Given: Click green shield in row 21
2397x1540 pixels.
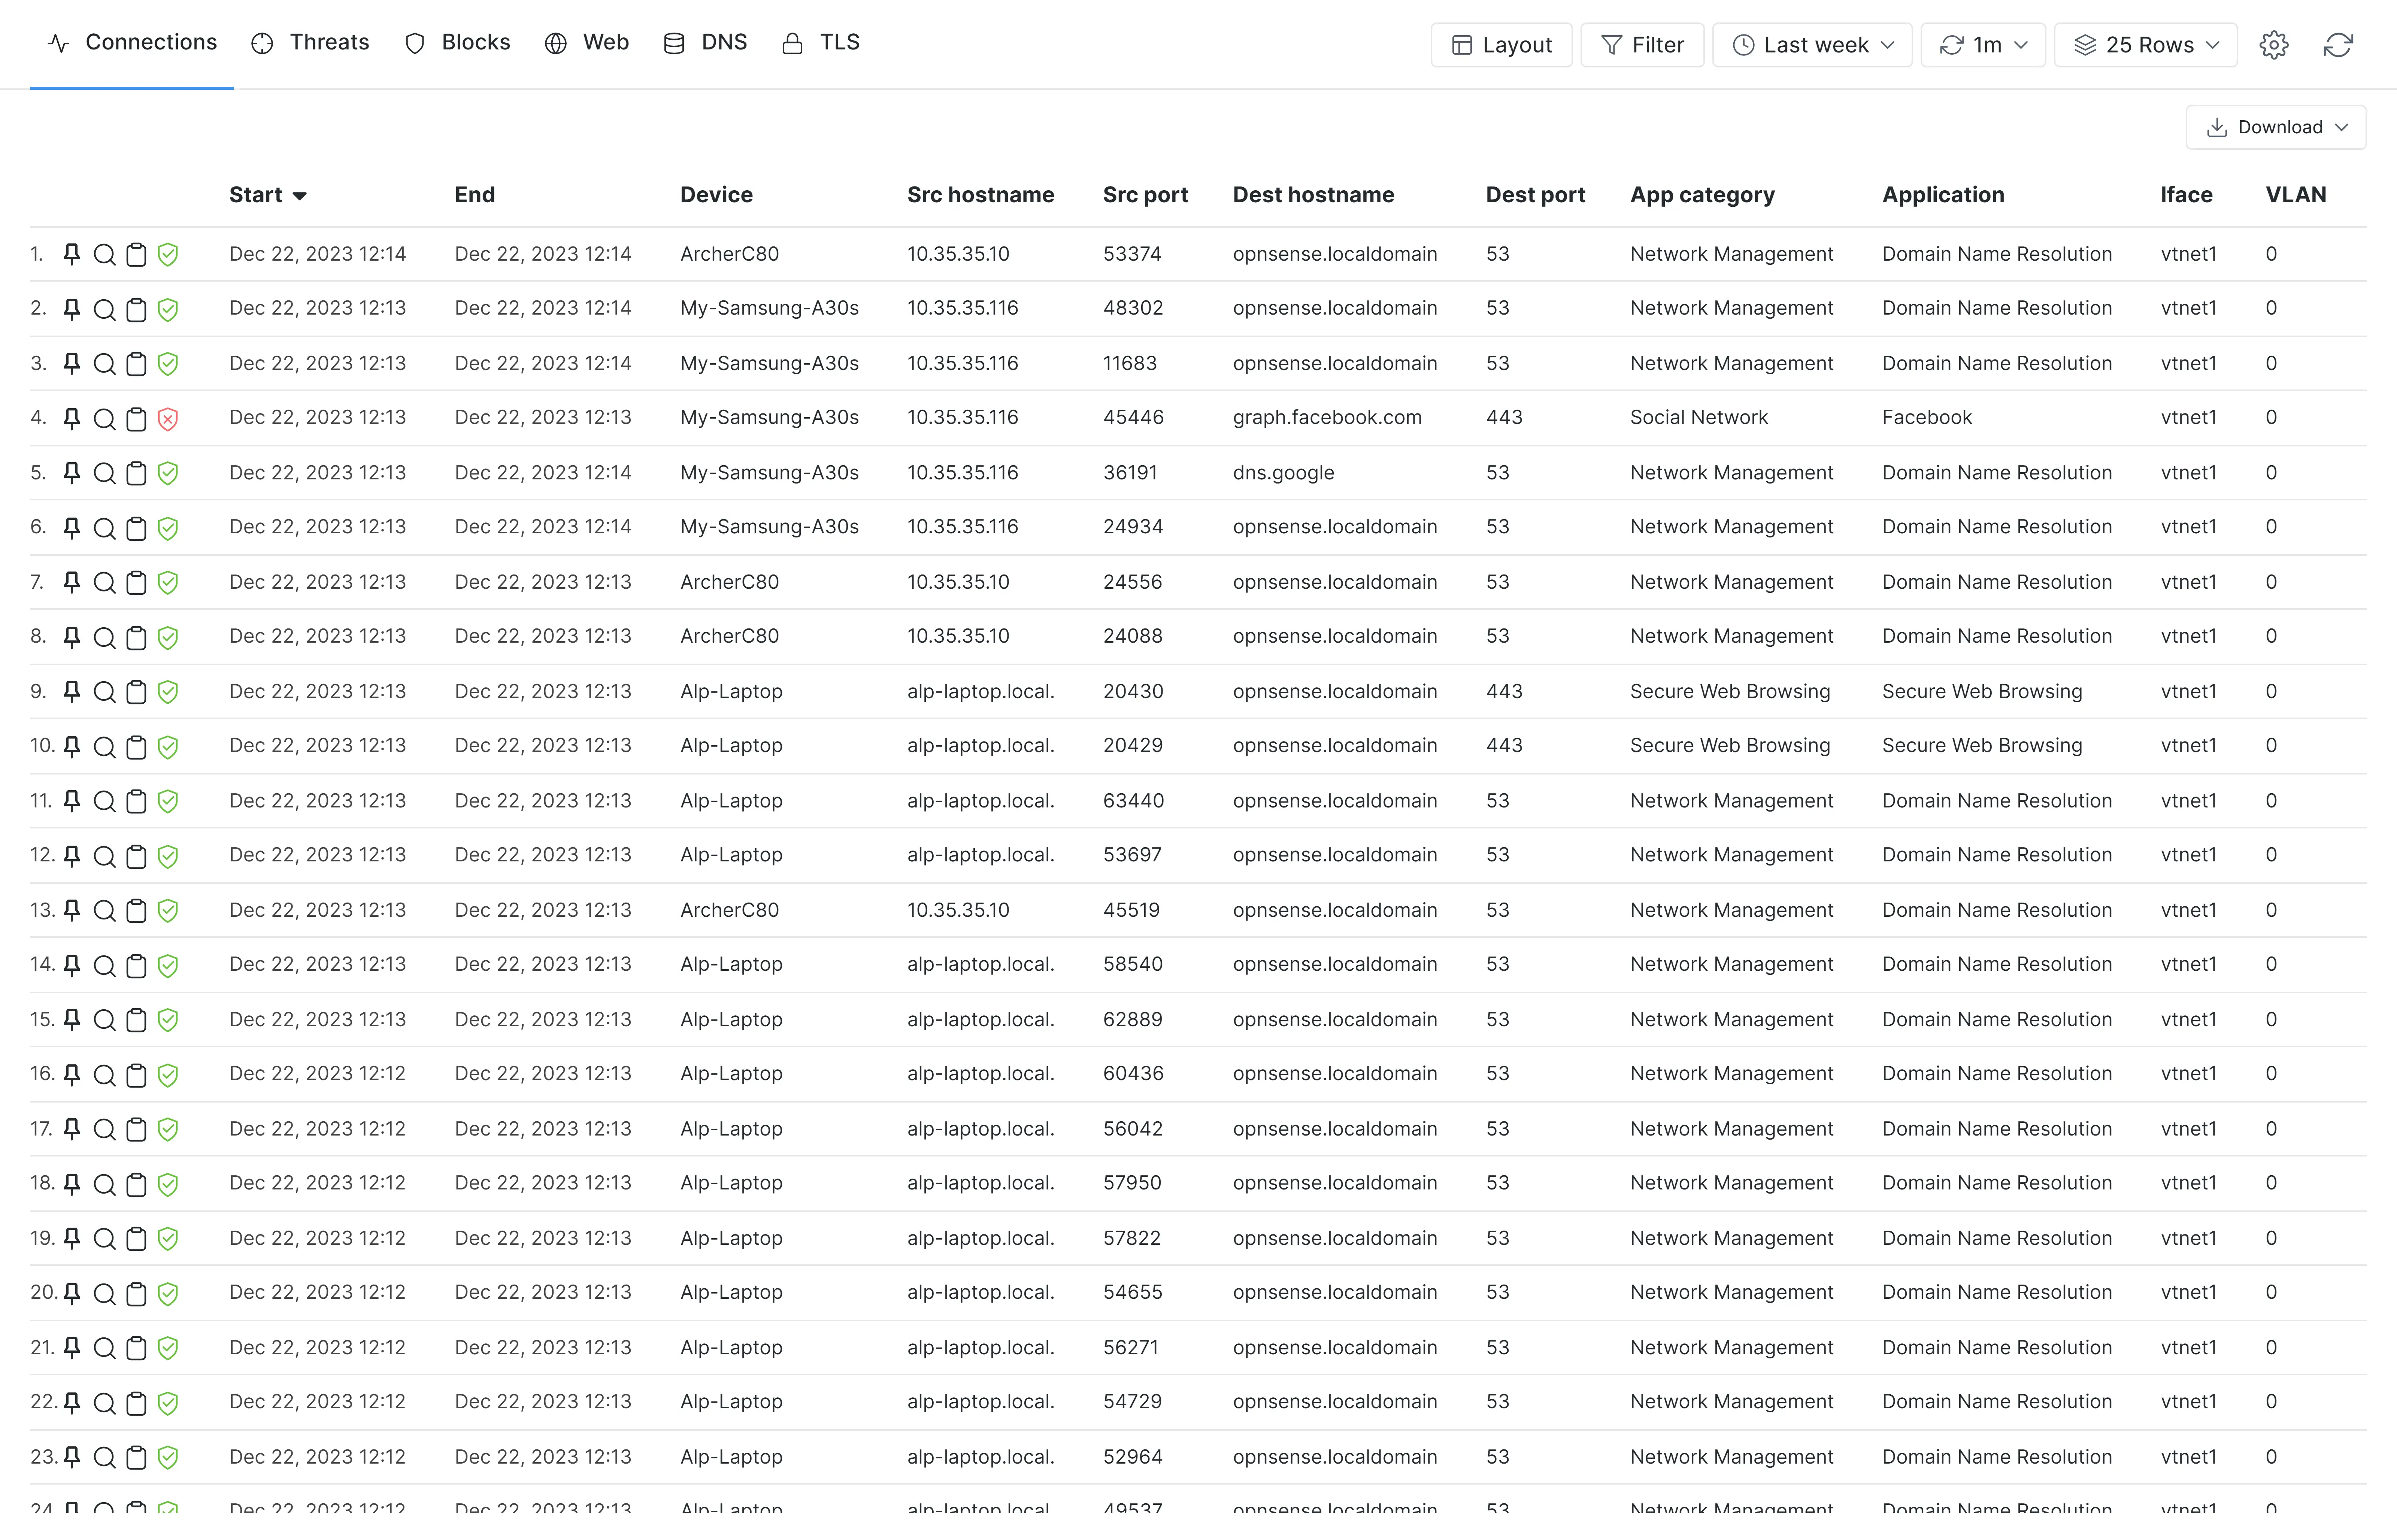Looking at the screenshot, I should click(168, 1348).
